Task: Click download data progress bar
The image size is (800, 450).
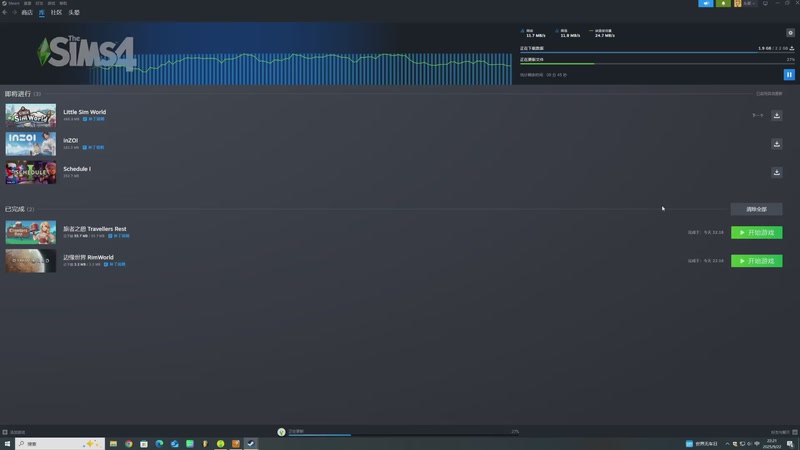Action: pos(657,53)
